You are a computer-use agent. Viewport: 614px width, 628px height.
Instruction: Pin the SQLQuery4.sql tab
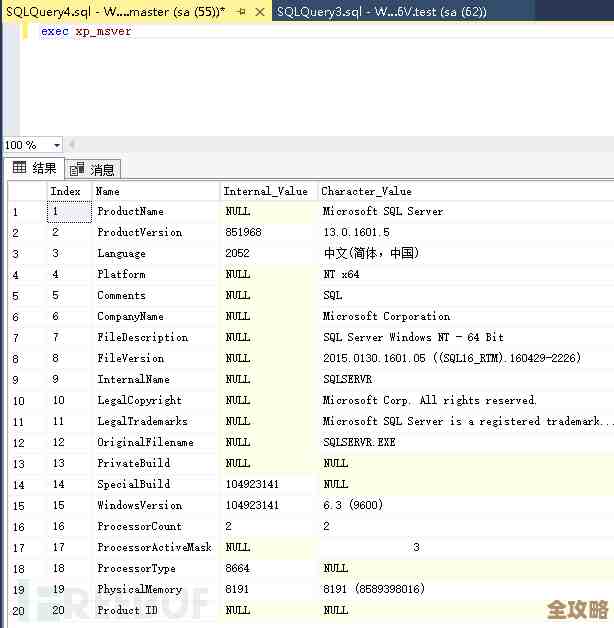click(242, 12)
